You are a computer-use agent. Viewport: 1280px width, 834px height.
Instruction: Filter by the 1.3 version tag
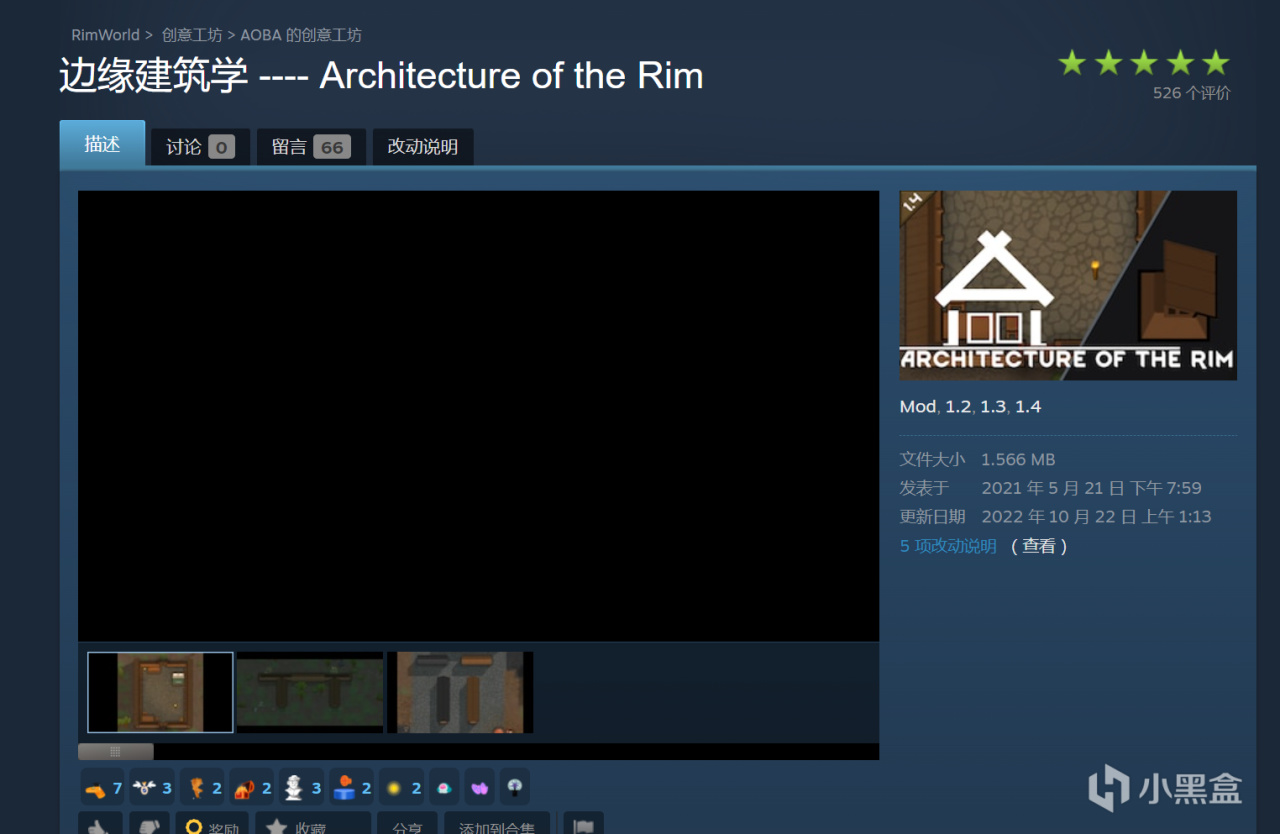[x=993, y=407]
